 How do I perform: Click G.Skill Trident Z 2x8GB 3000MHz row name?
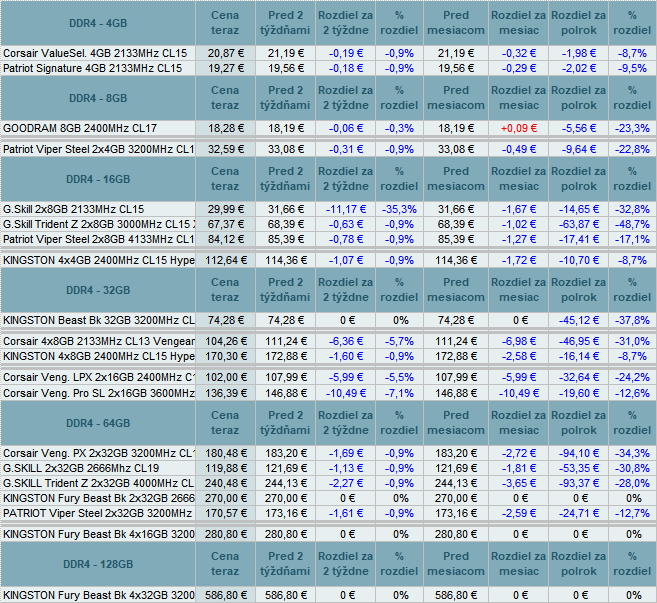click(x=98, y=224)
